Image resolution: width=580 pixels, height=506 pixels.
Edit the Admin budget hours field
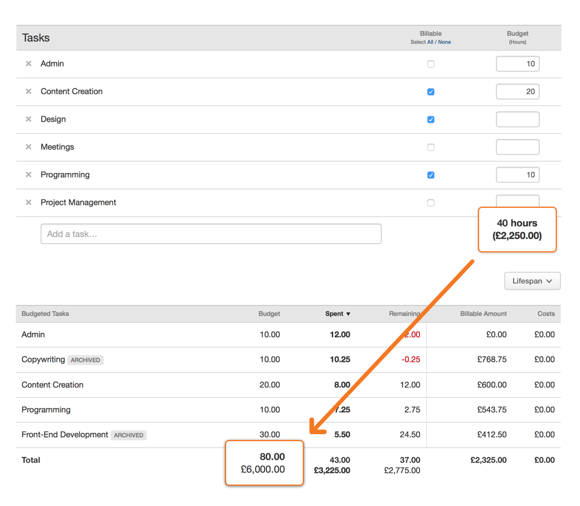(x=517, y=64)
